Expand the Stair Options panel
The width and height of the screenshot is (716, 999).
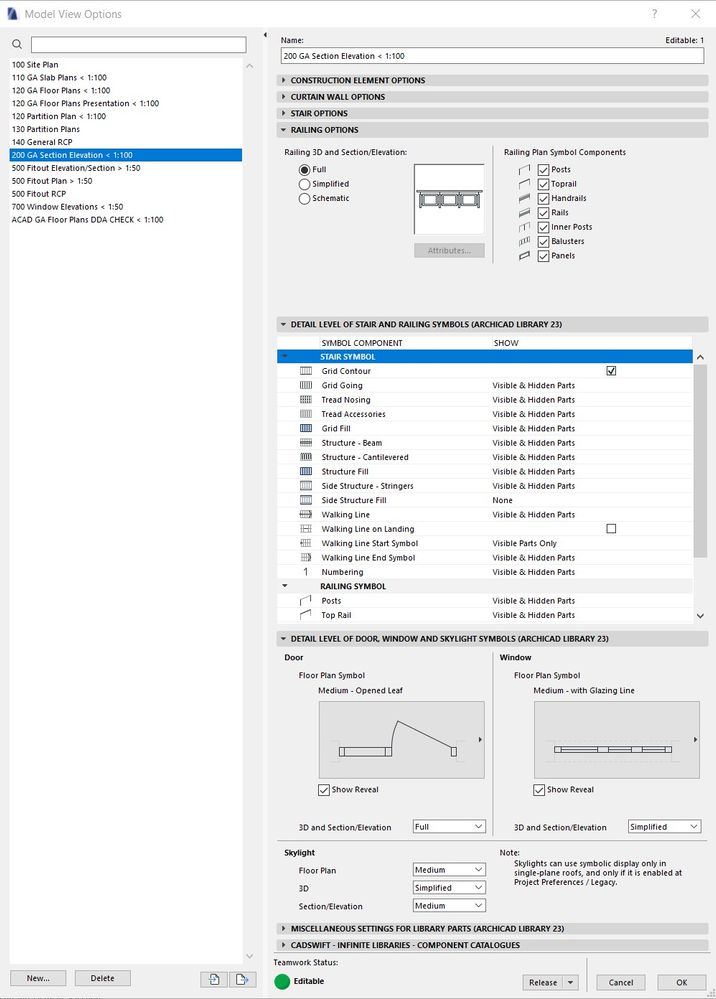[x=492, y=113]
